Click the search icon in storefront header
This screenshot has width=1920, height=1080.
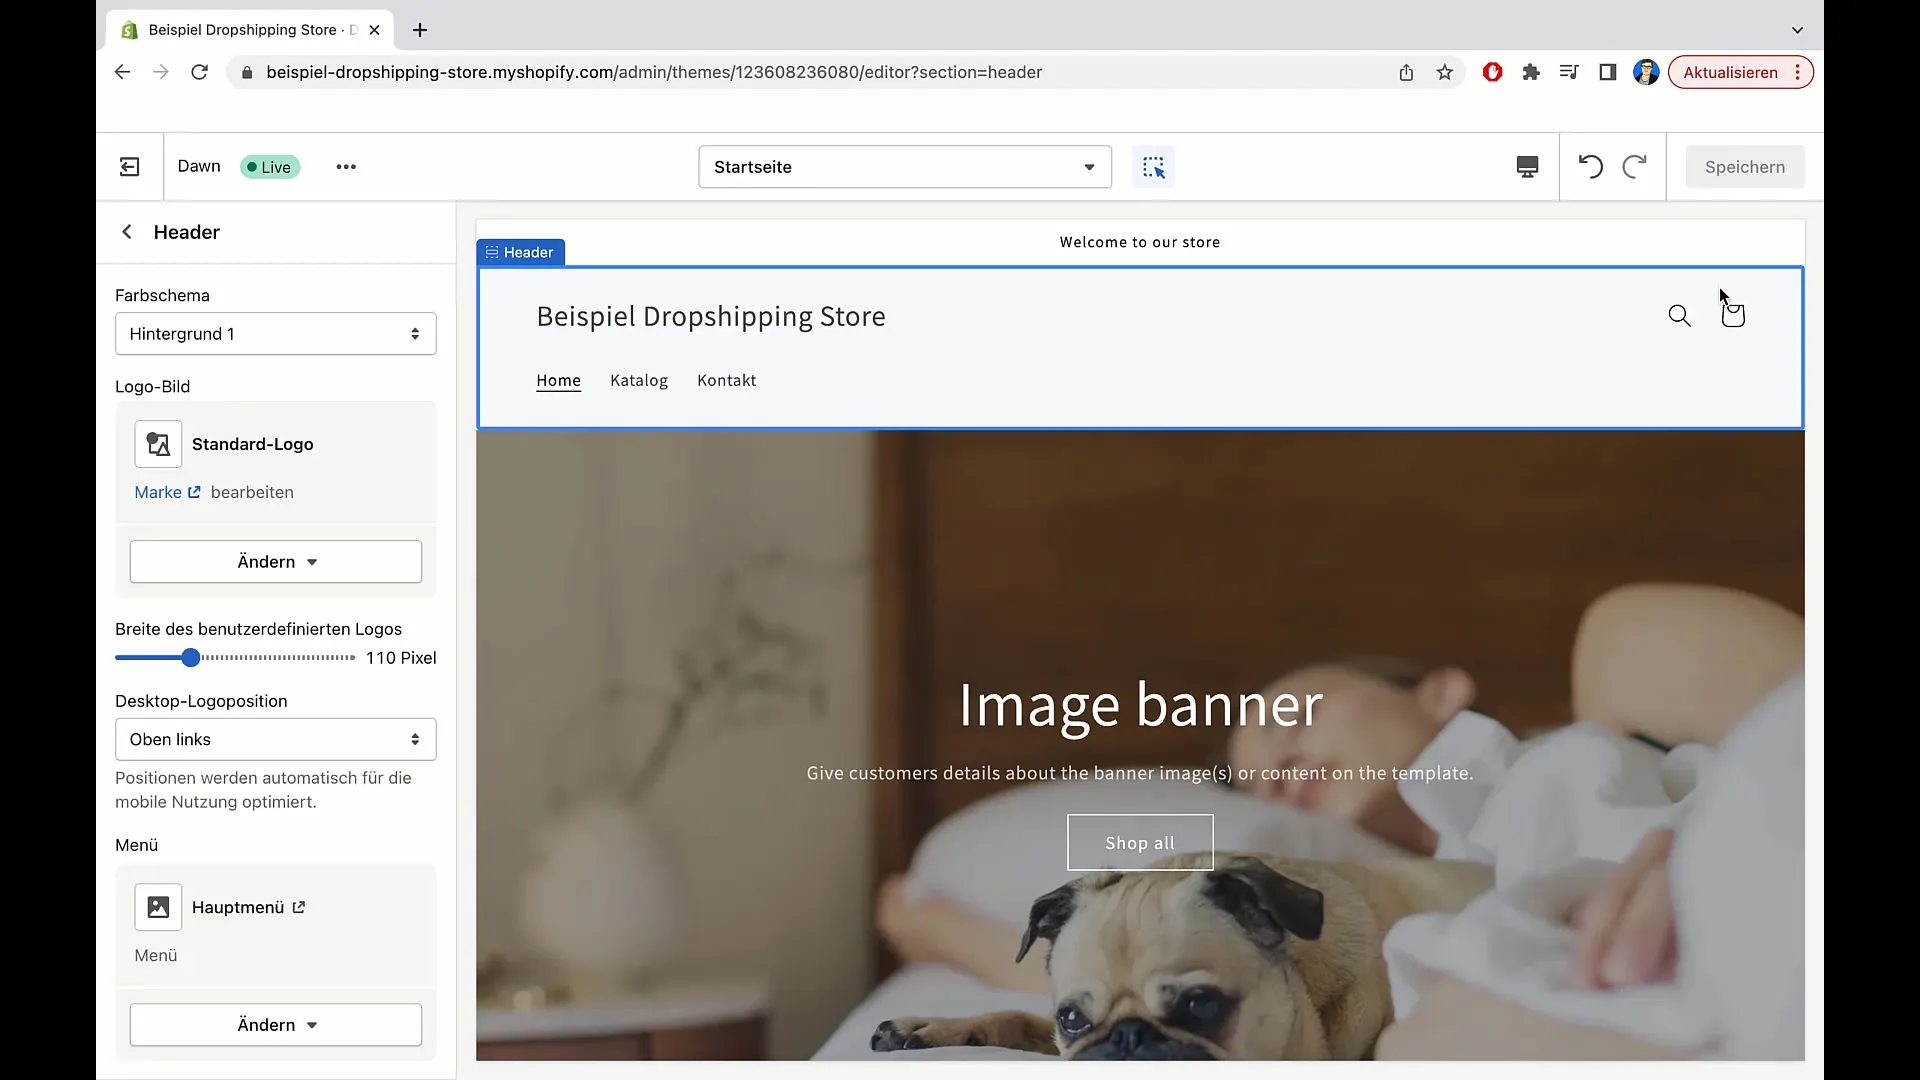[x=1679, y=315]
